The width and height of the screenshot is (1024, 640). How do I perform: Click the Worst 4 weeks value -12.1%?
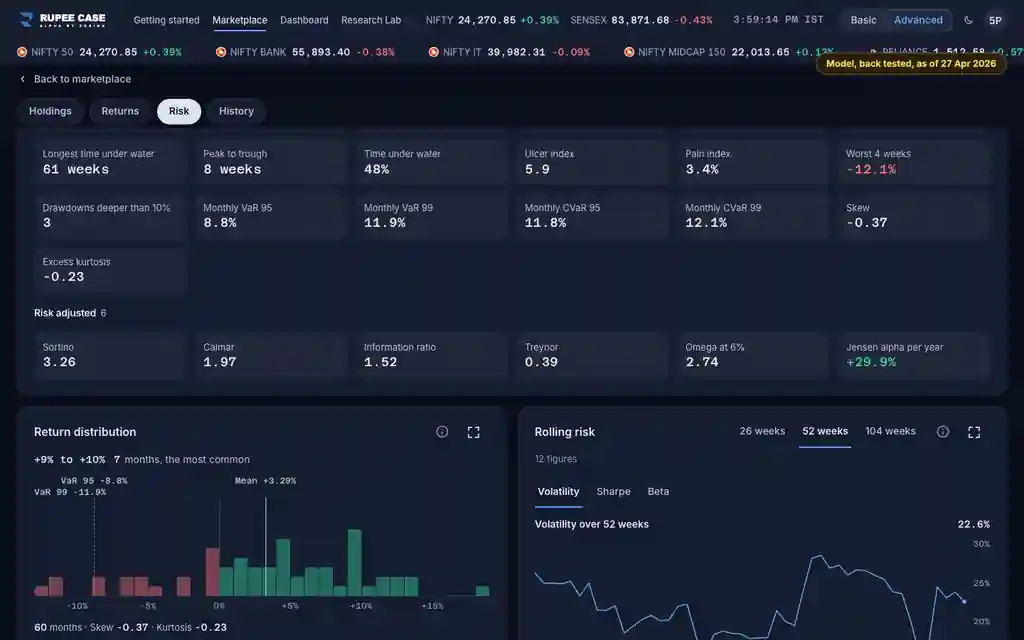coord(871,169)
